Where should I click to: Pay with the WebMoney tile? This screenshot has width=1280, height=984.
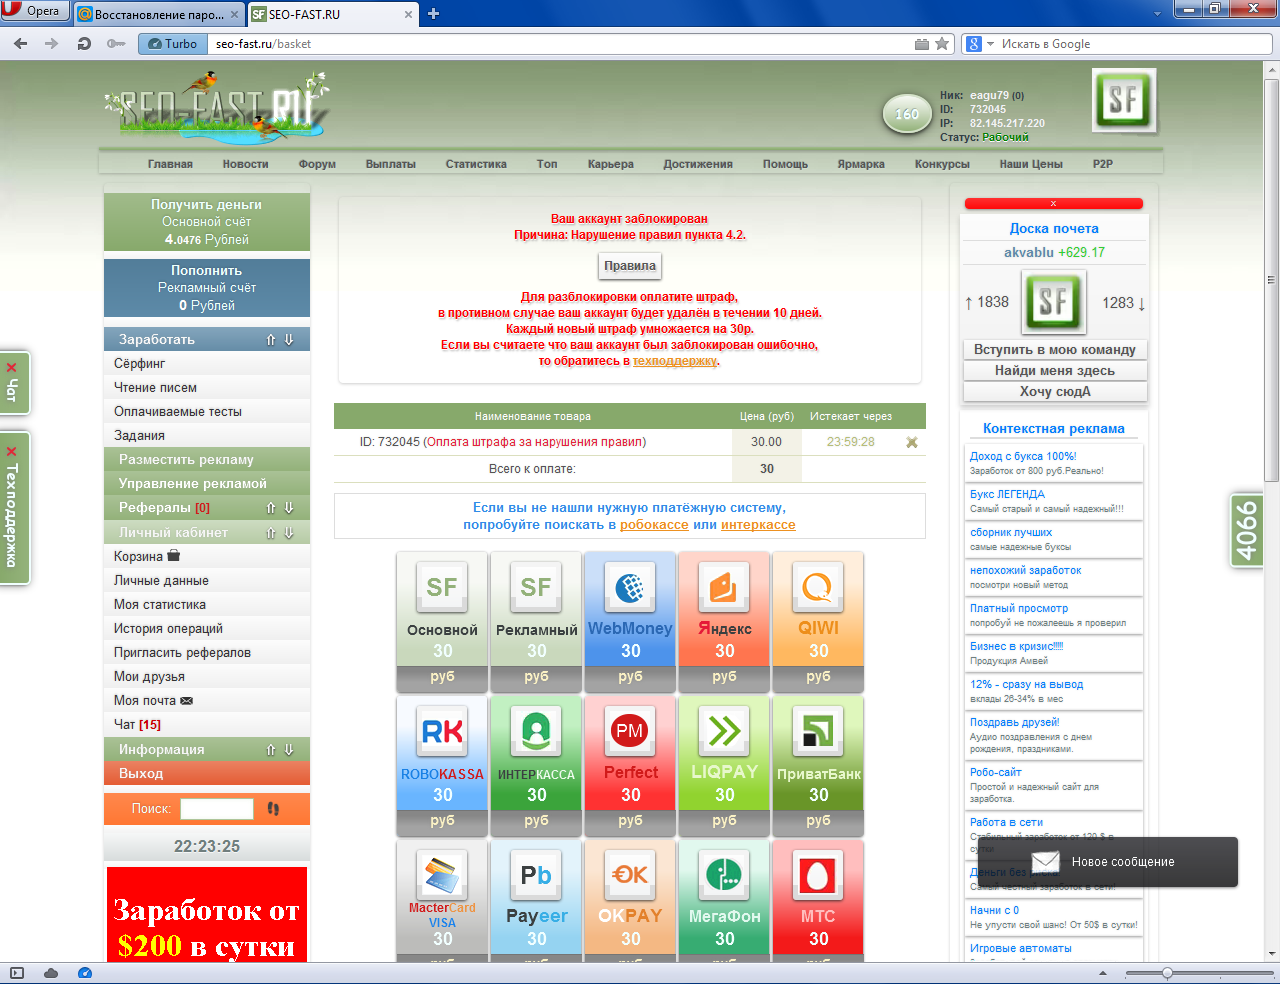[630, 622]
